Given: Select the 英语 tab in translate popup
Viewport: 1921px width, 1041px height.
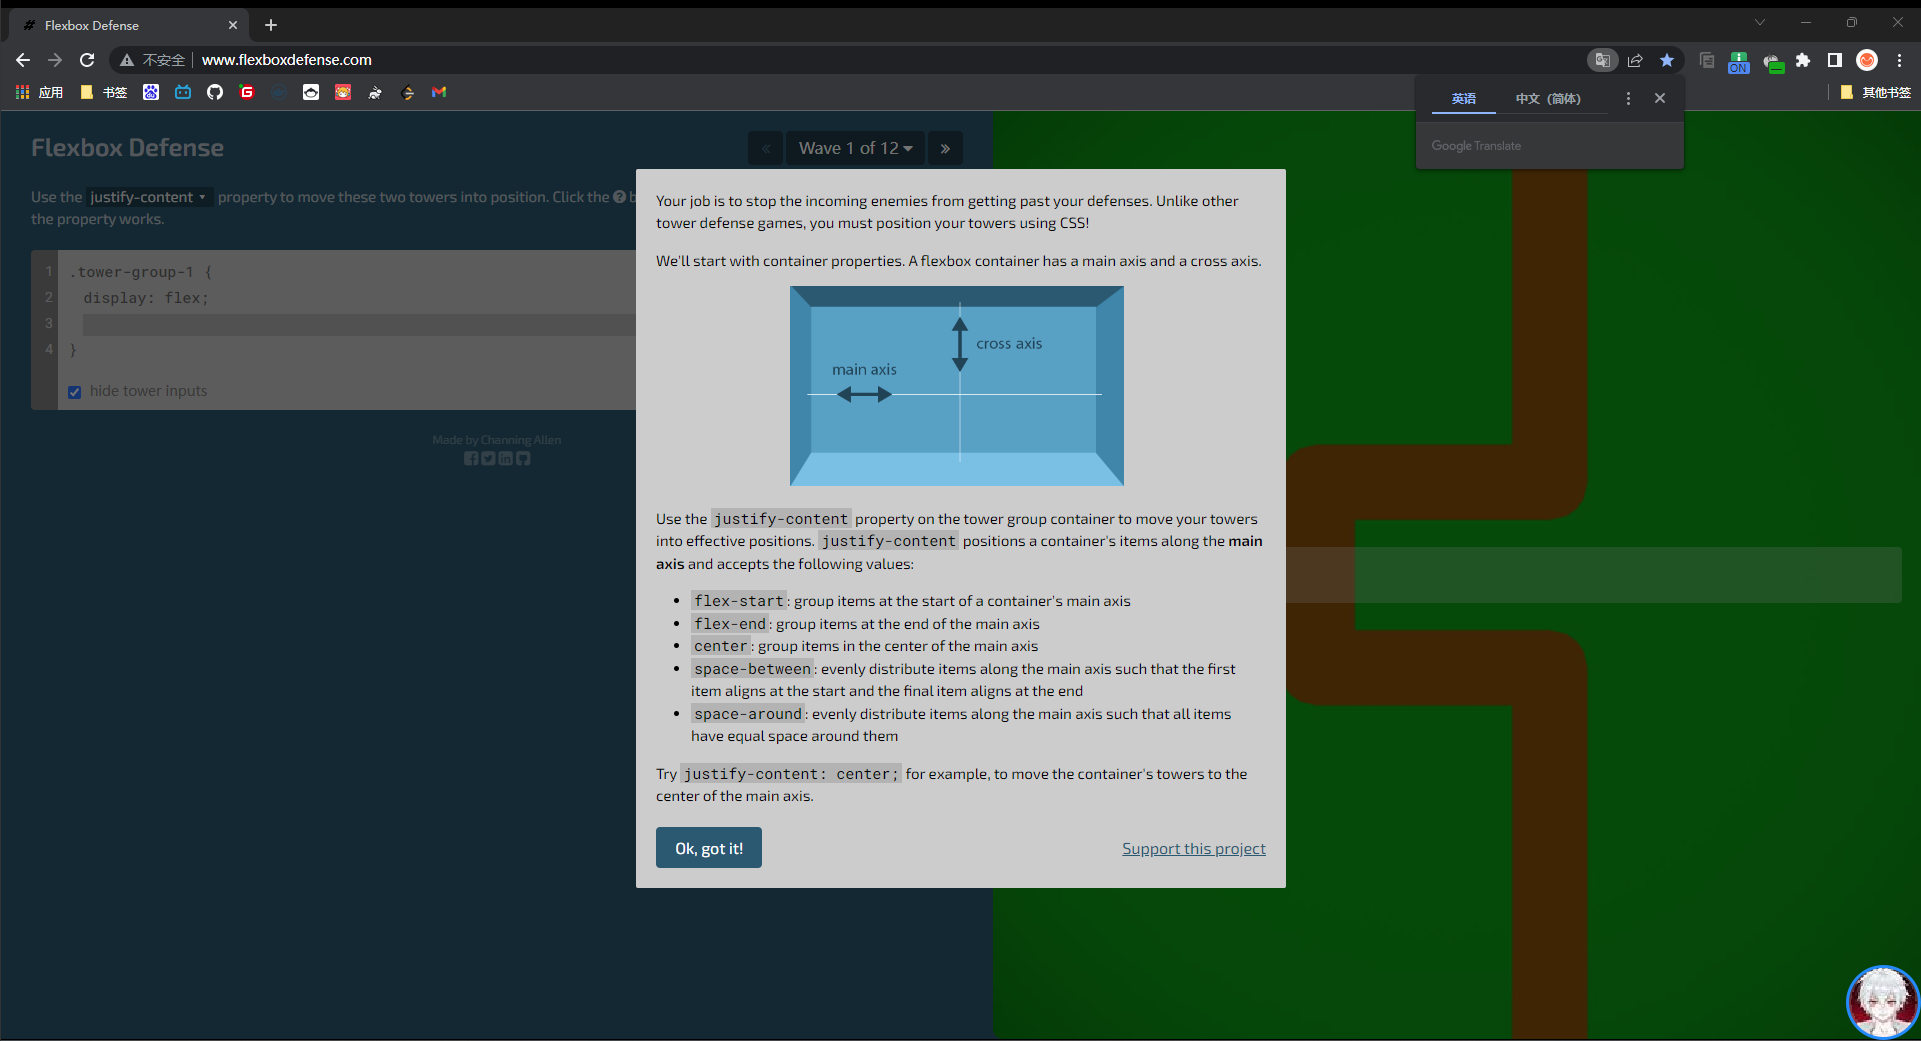Looking at the screenshot, I should pos(1463,98).
